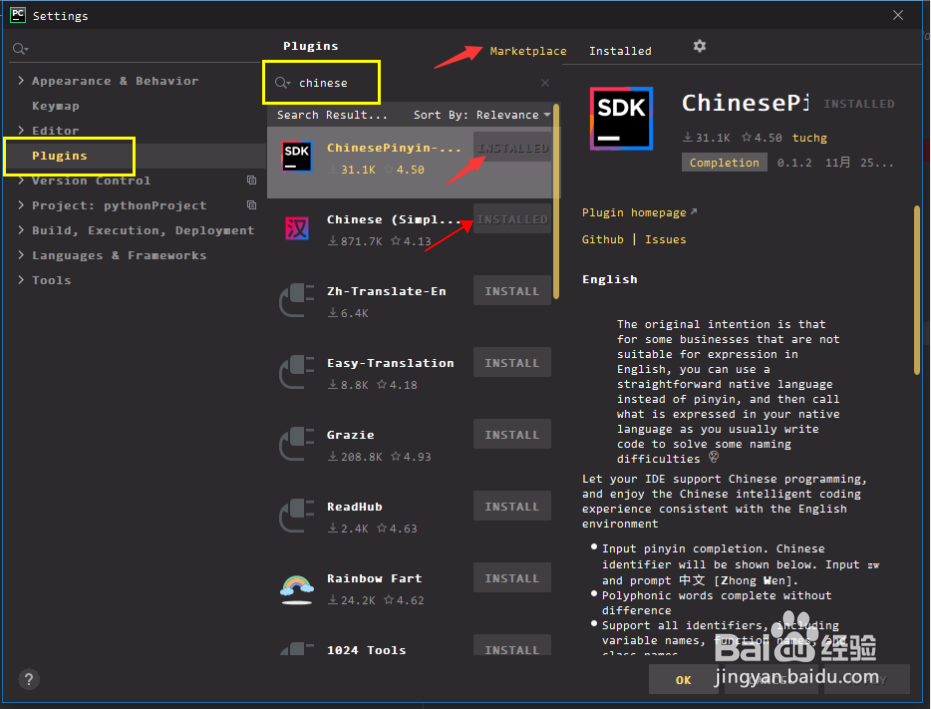Click the Grazie plugin icon

pos(296,444)
